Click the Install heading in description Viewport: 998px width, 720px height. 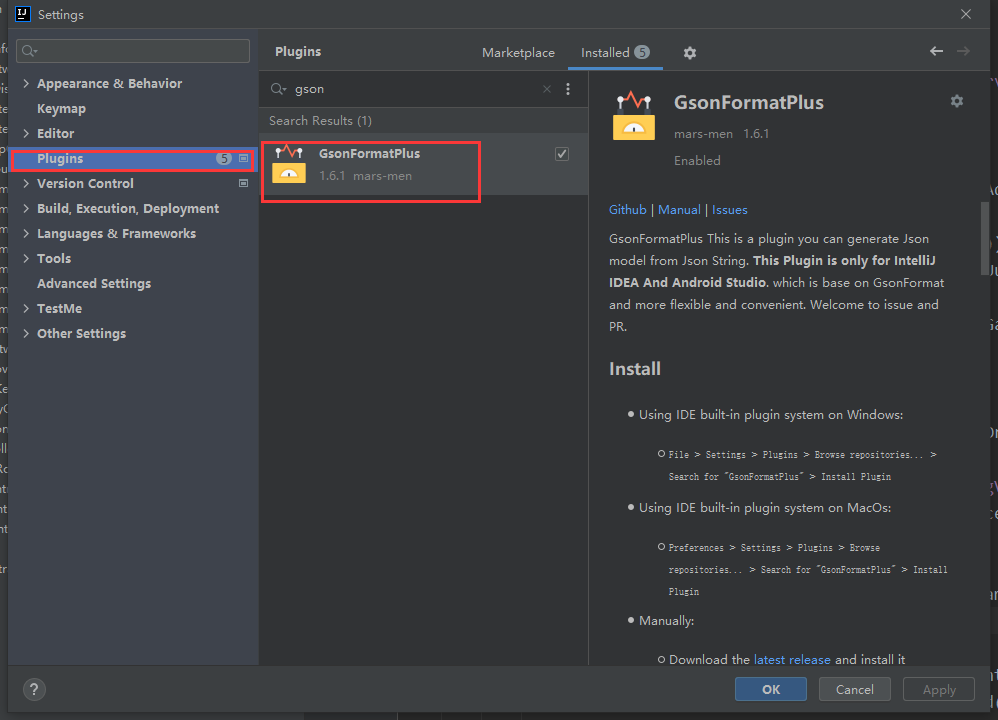click(x=635, y=369)
